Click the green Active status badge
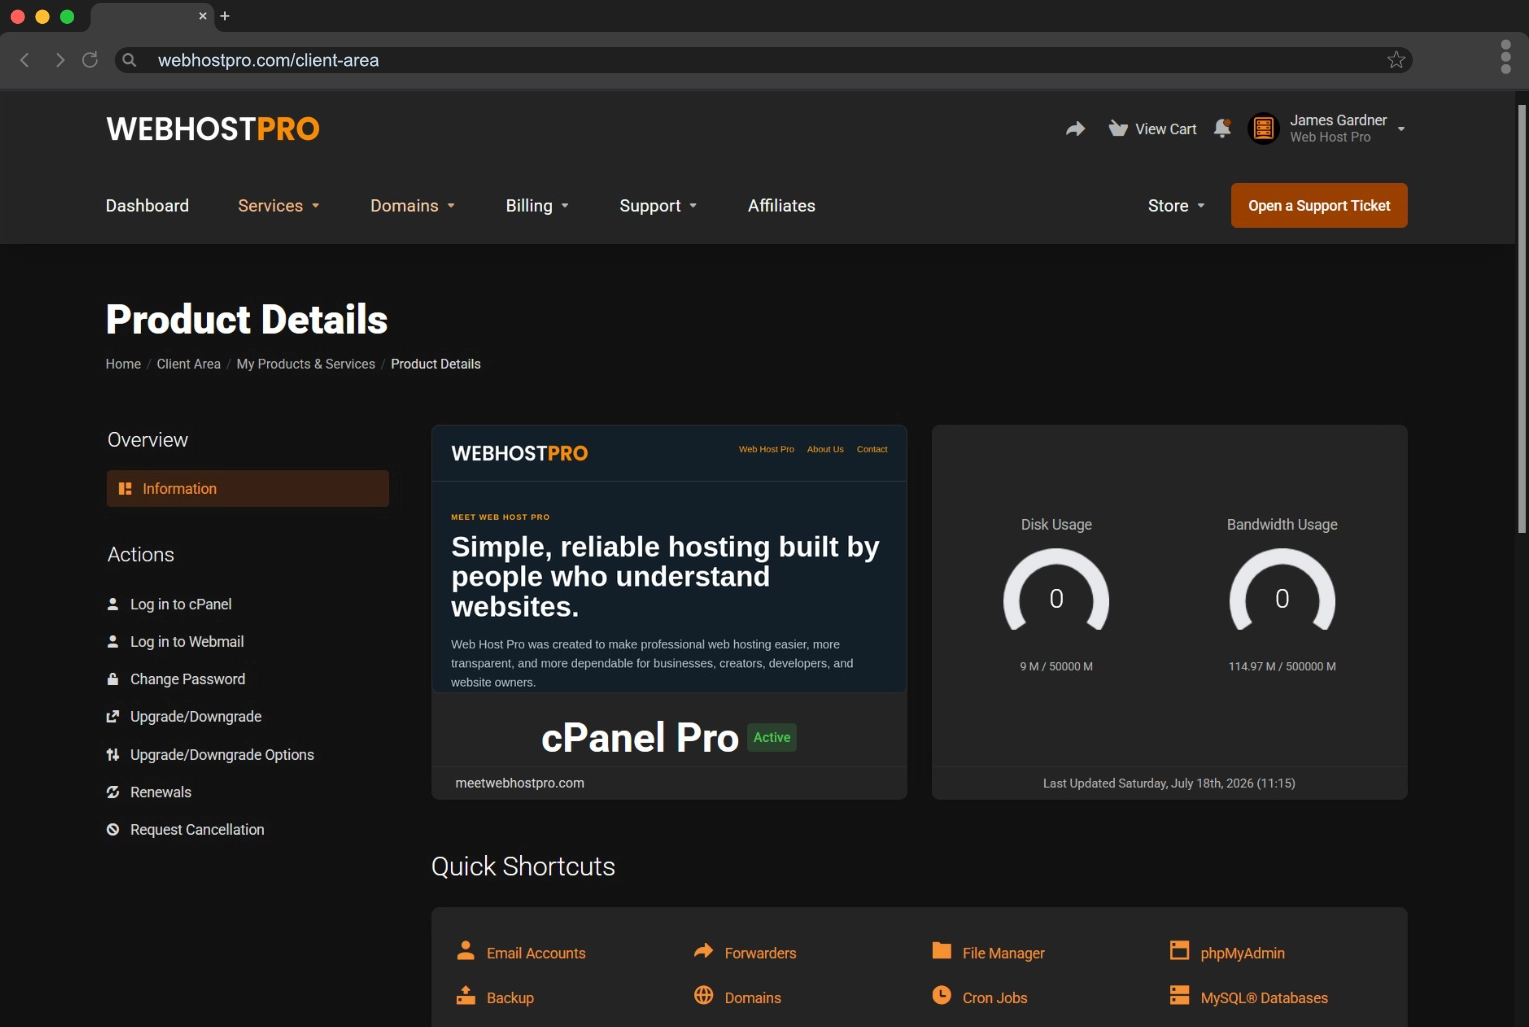 772,737
